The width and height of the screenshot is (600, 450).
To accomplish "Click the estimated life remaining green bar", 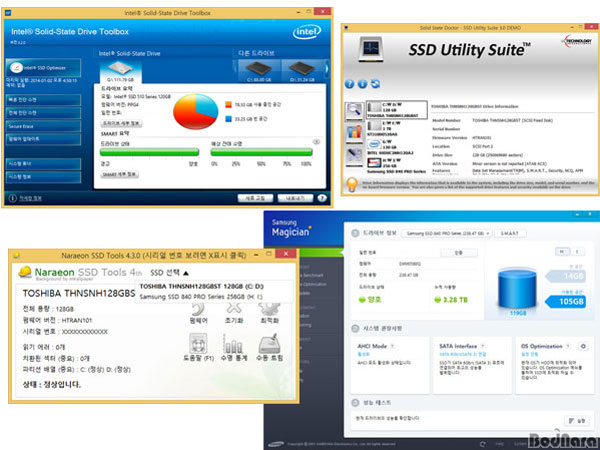I will (261, 152).
